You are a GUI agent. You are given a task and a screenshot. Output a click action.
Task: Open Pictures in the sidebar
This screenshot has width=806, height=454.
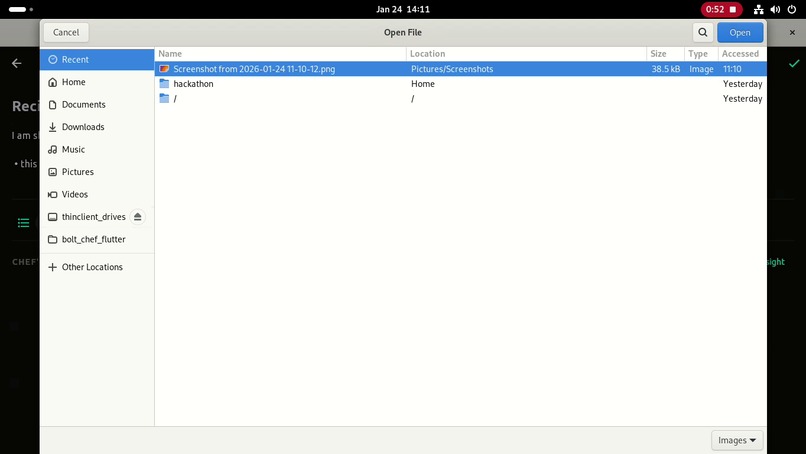point(97,172)
